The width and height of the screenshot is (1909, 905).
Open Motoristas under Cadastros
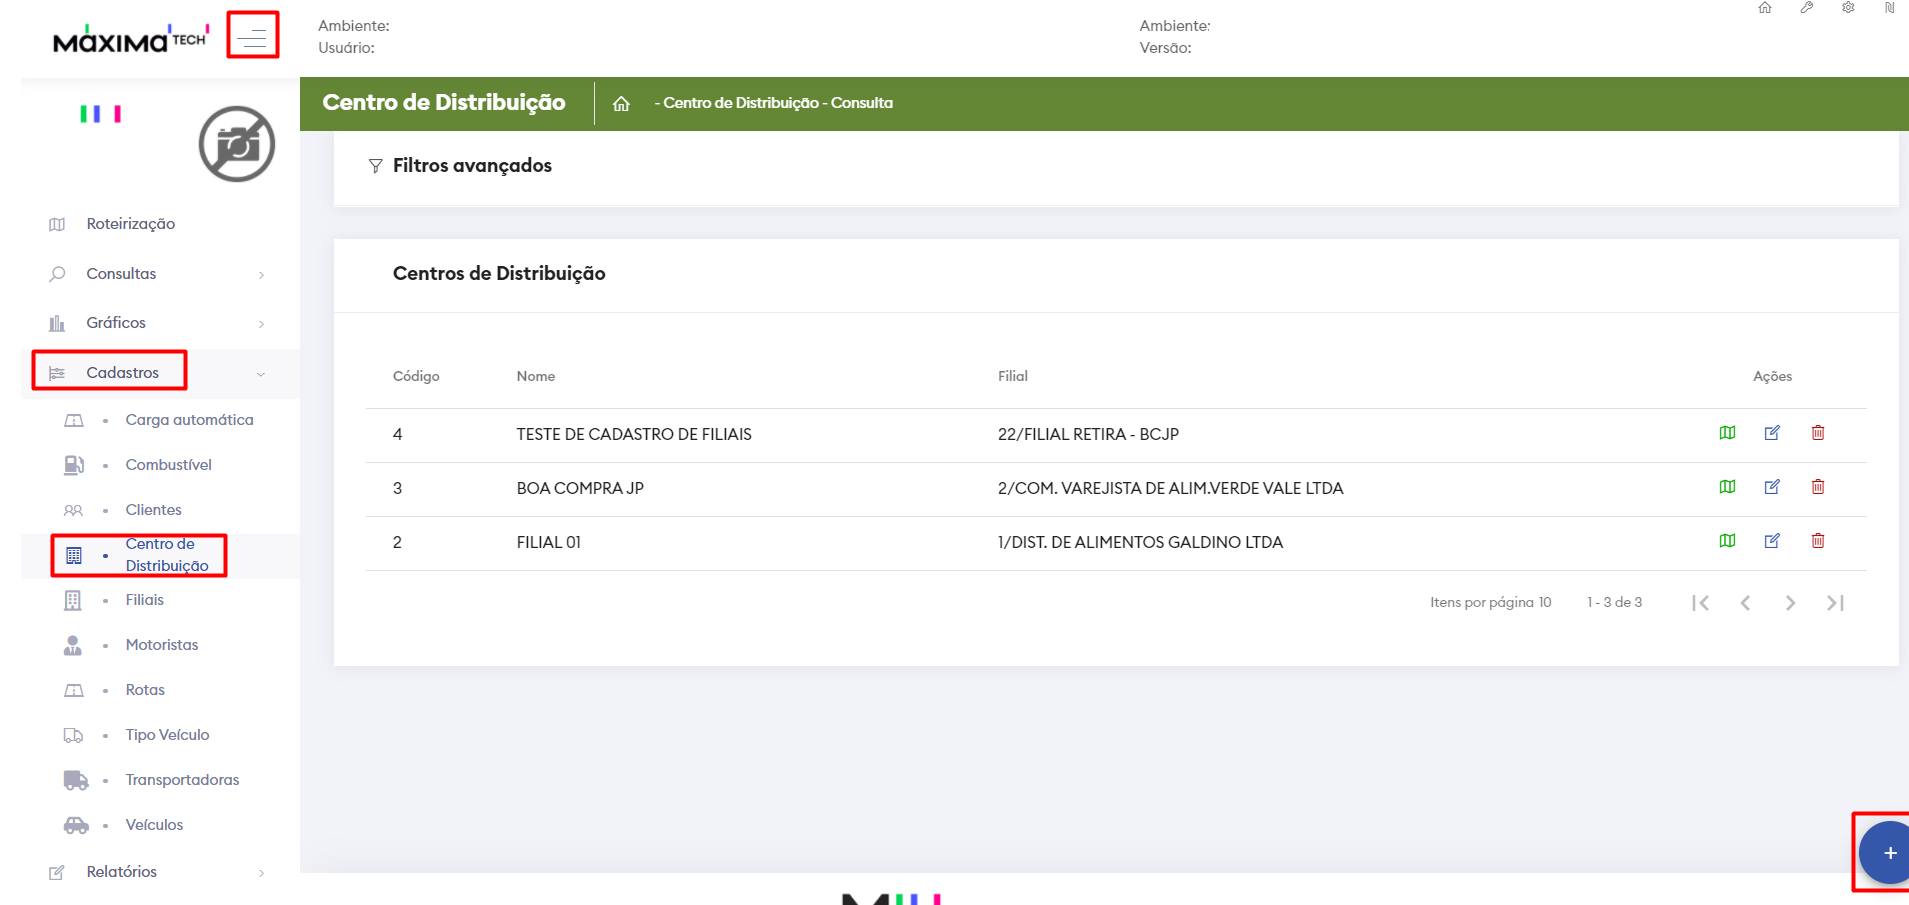coord(161,645)
